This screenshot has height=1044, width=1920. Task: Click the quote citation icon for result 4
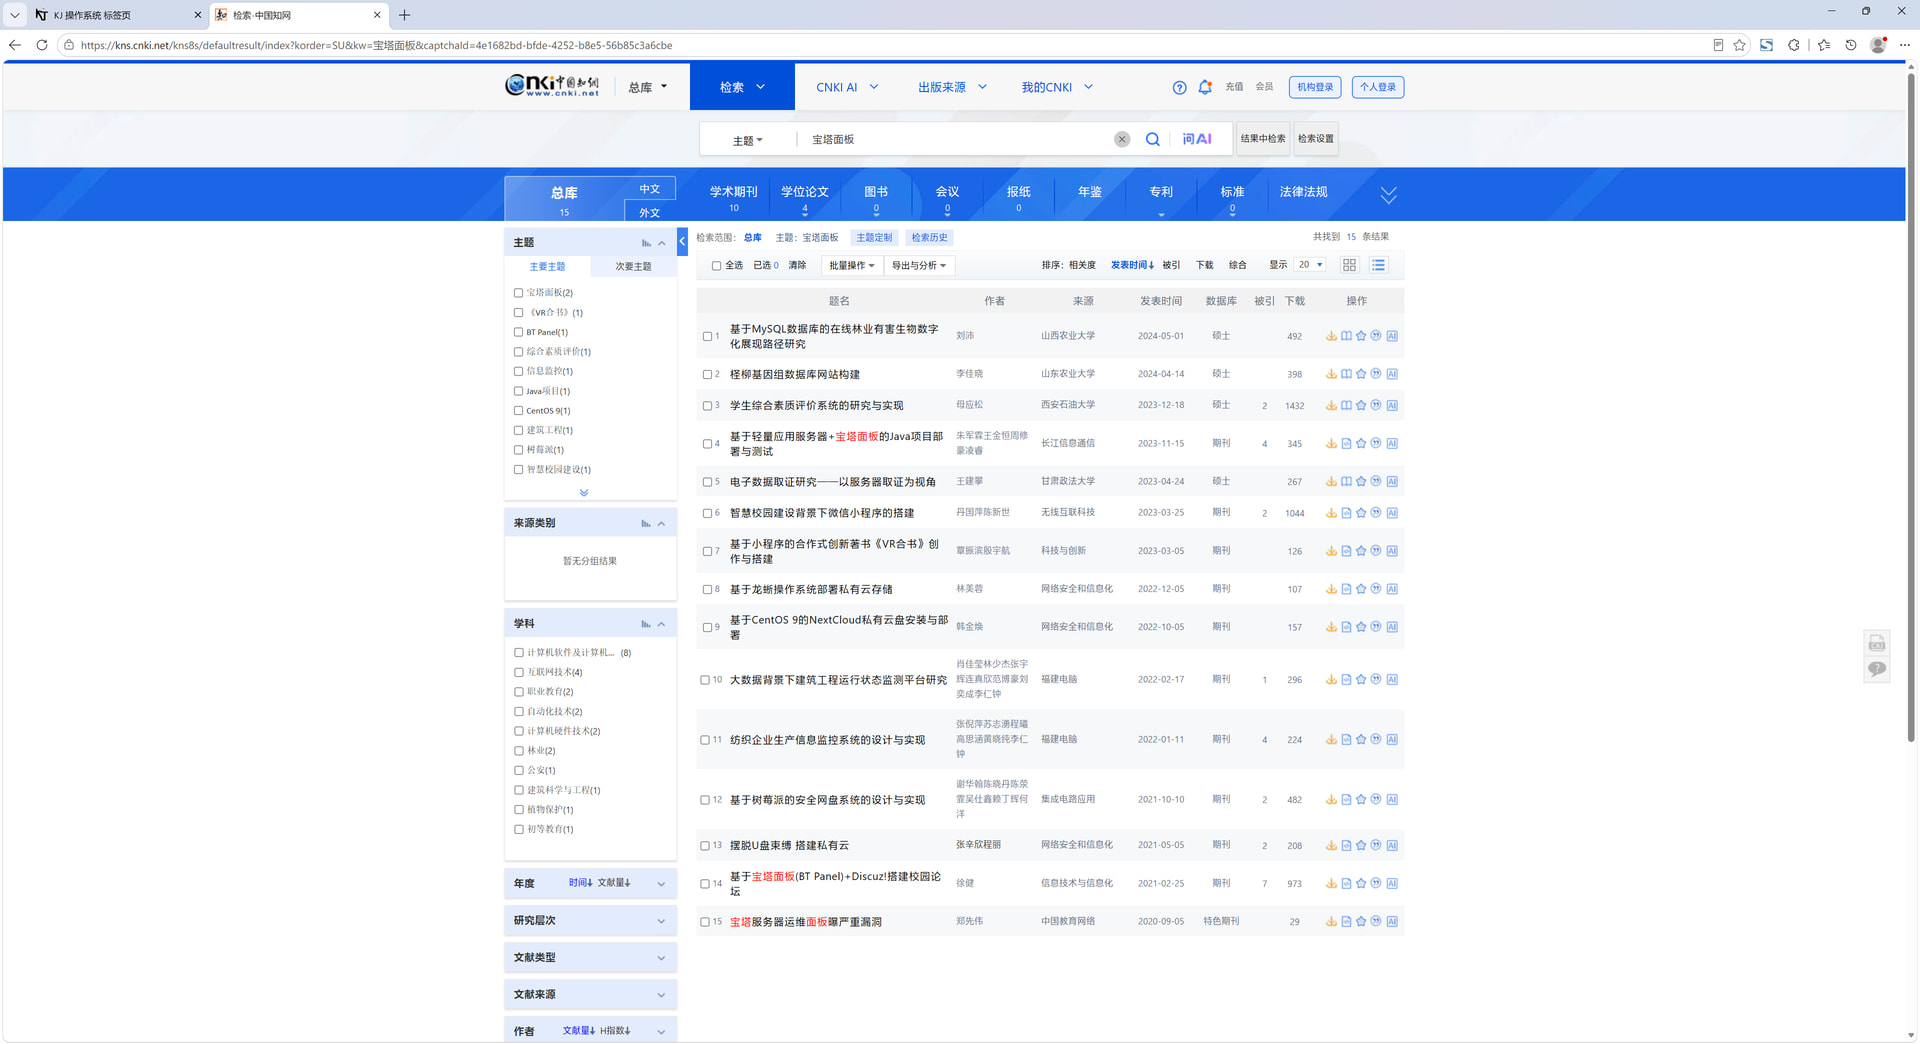[1376, 443]
